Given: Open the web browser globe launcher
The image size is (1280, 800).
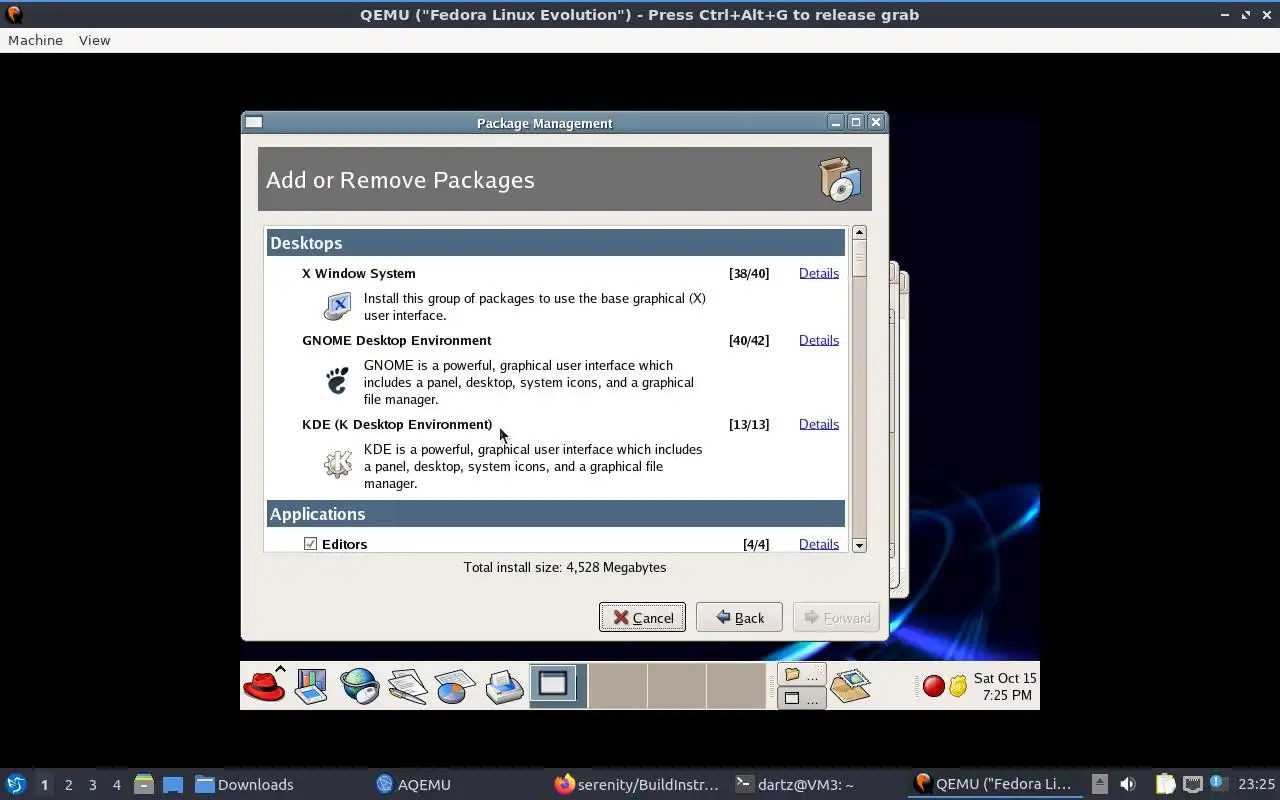Looking at the screenshot, I should (359, 686).
